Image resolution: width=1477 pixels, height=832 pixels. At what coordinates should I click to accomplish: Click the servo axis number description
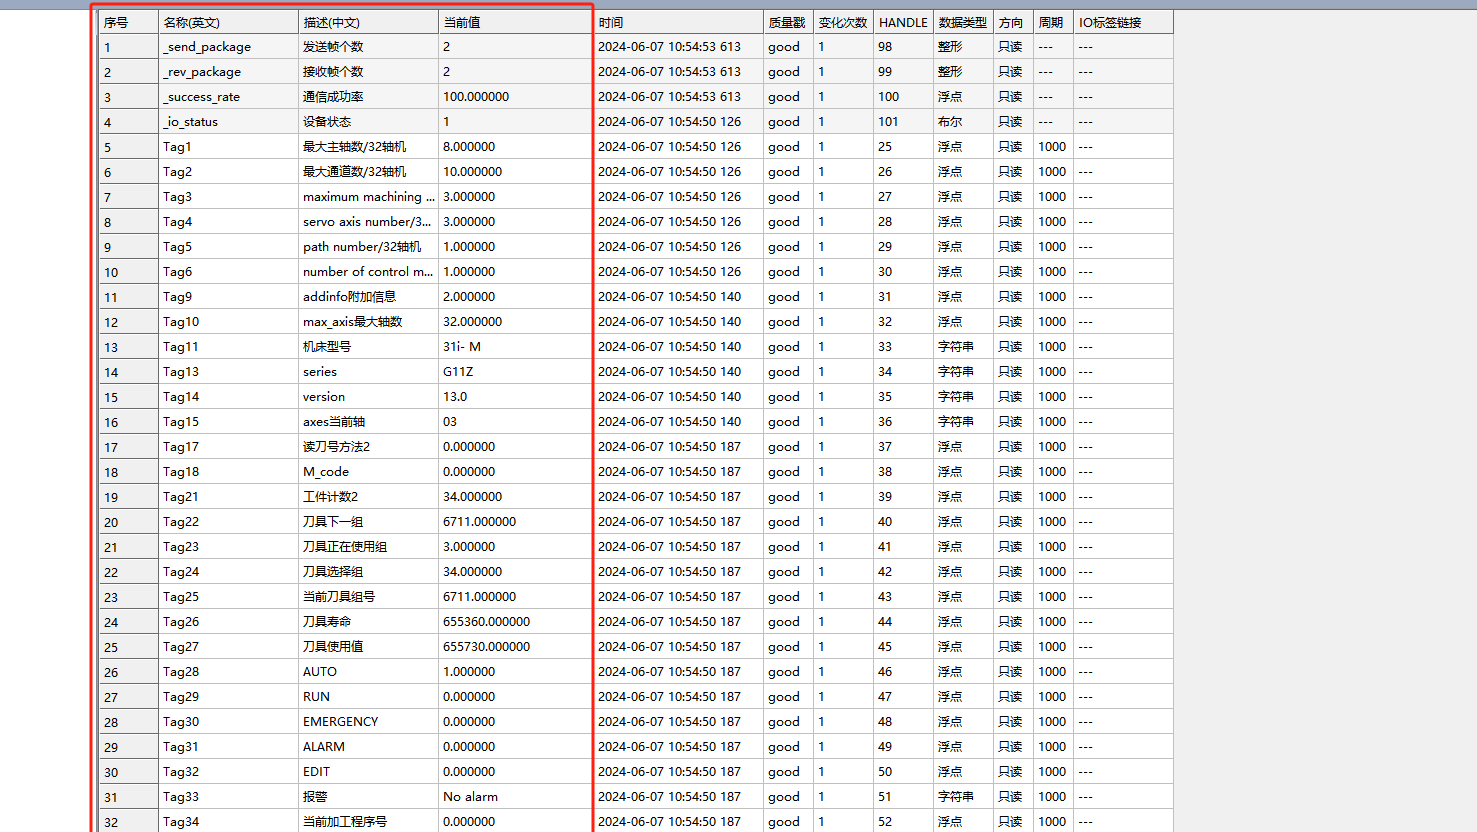367,222
